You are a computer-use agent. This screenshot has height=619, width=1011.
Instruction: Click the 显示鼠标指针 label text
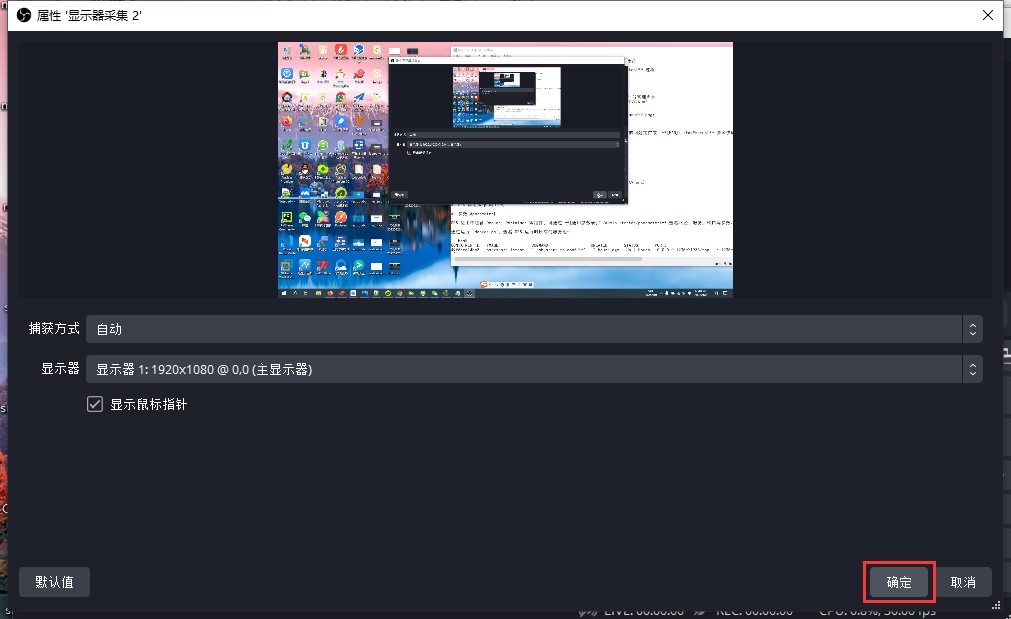148,405
